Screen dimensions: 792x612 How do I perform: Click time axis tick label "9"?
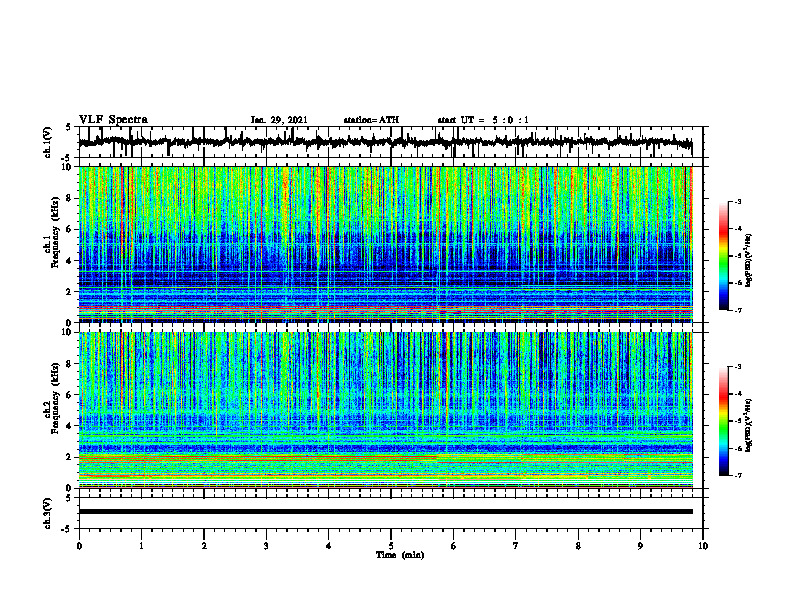click(x=640, y=546)
